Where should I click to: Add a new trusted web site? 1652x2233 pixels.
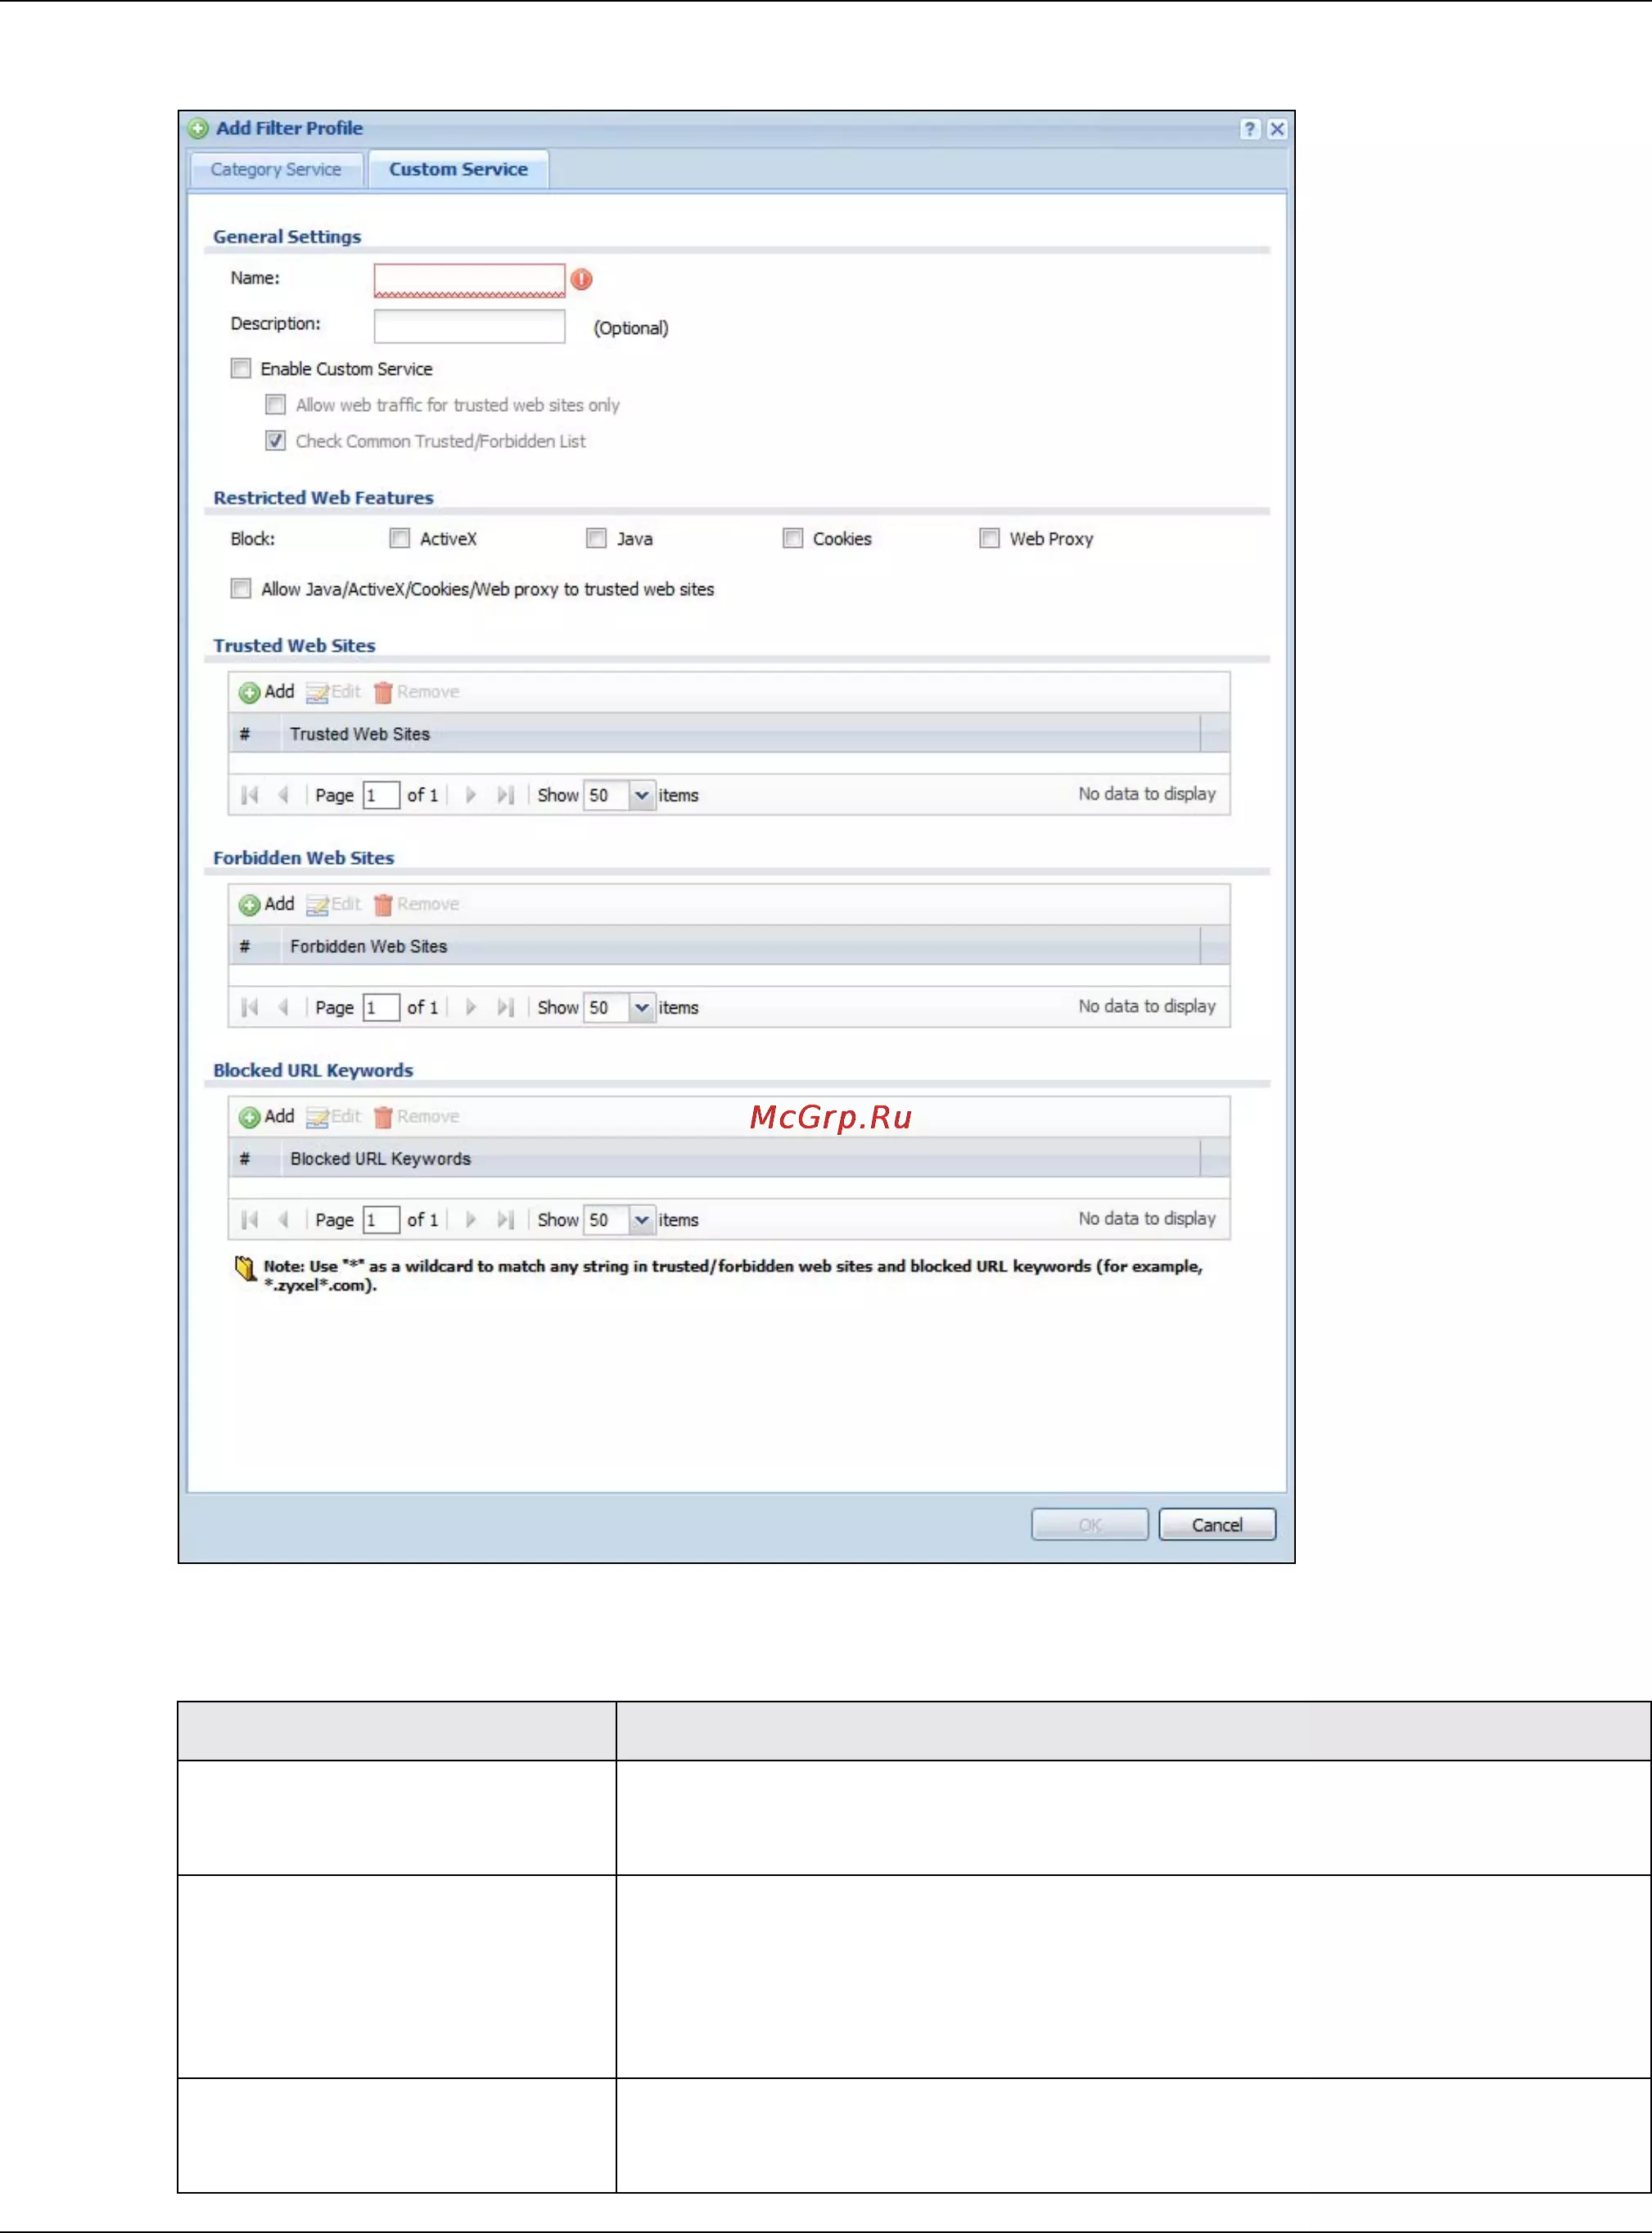coord(266,692)
